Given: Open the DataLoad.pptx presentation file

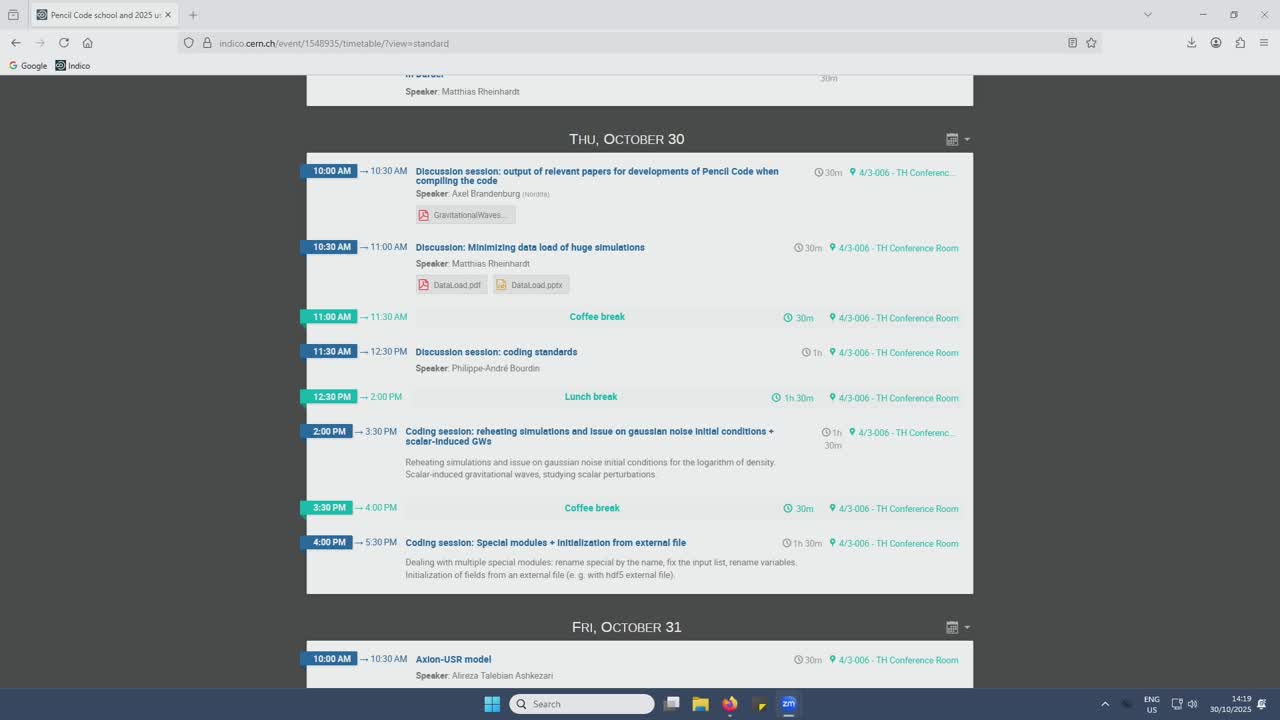Looking at the screenshot, I should click(x=531, y=285).
